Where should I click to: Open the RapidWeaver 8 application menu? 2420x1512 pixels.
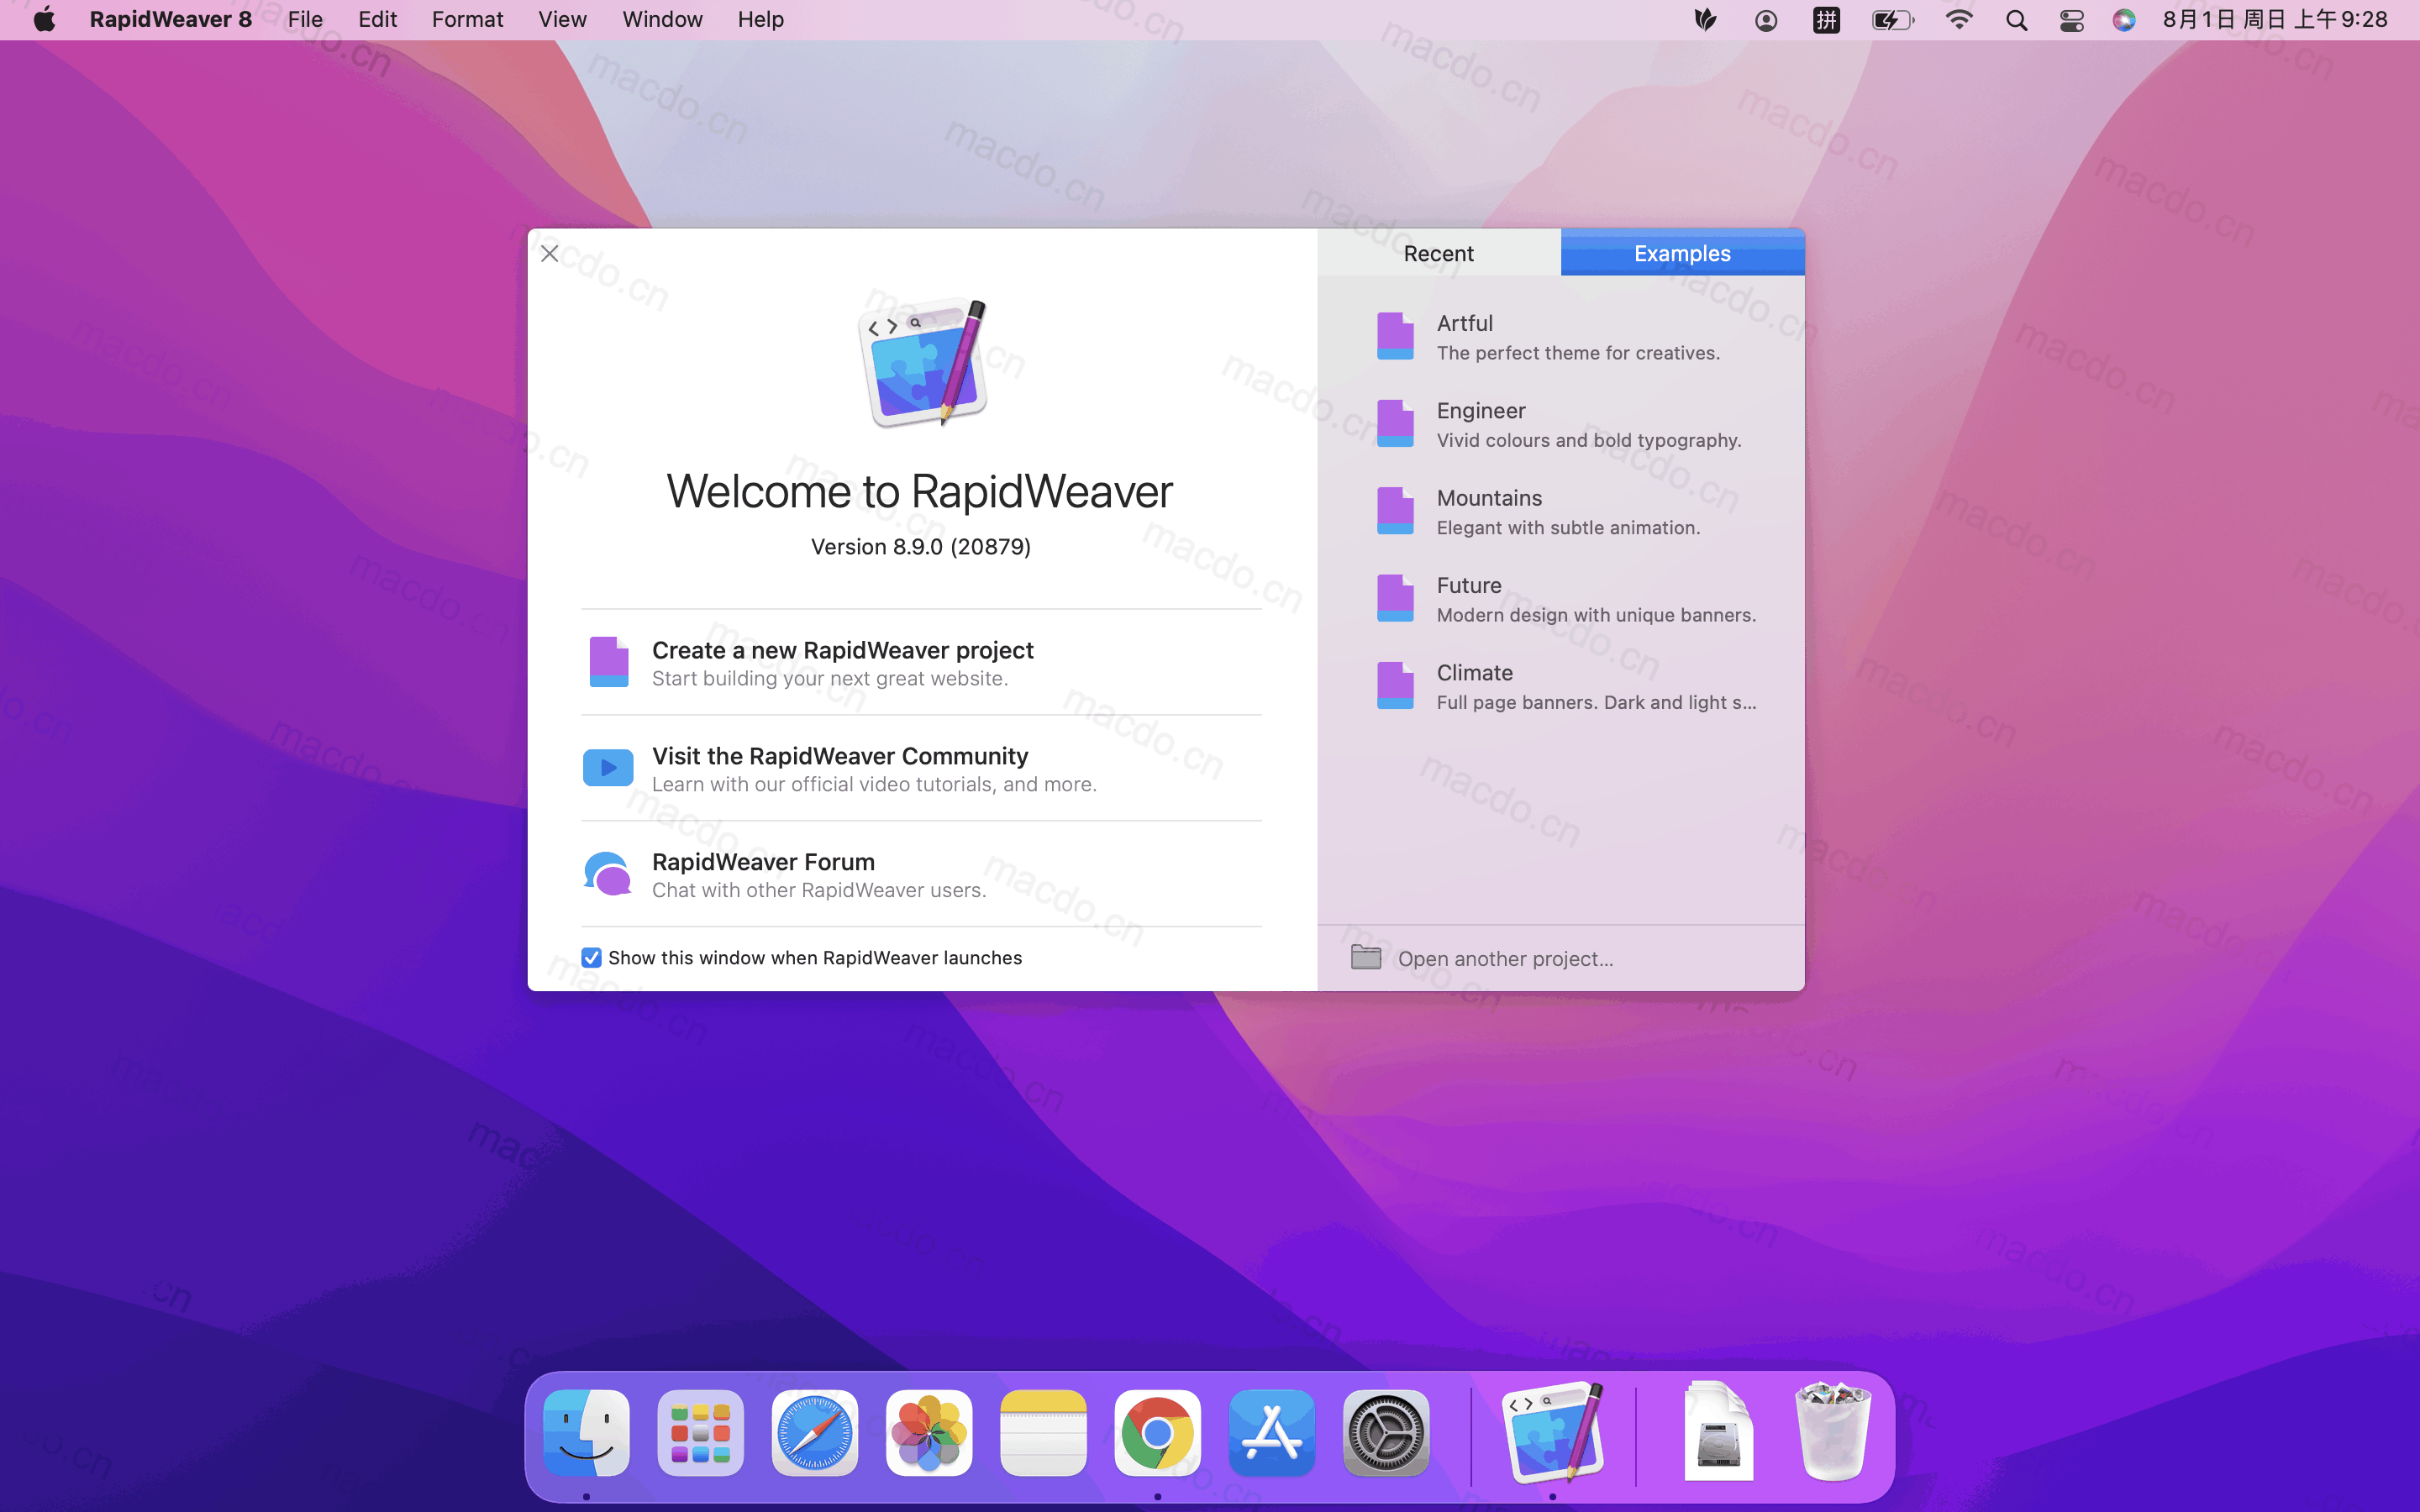[x=170, y=19]
